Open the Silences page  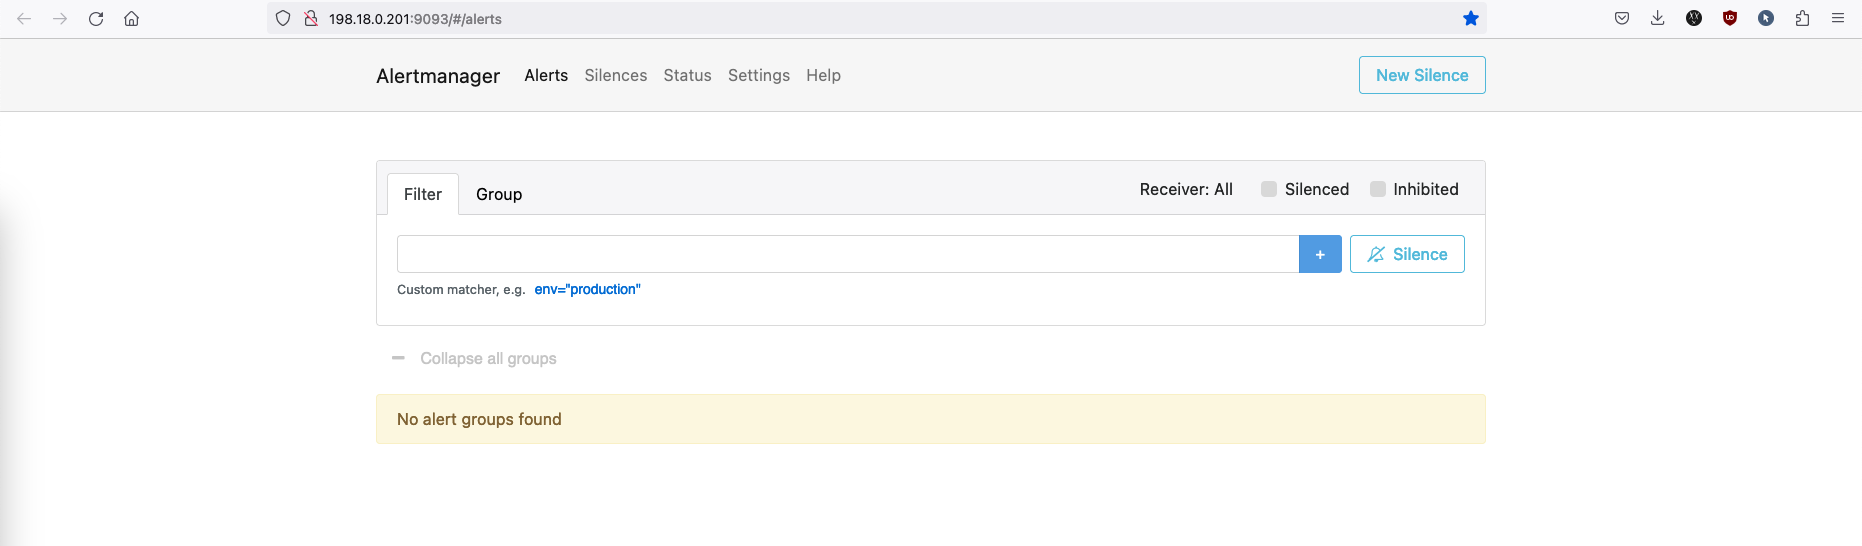click(x=615, y=75)
